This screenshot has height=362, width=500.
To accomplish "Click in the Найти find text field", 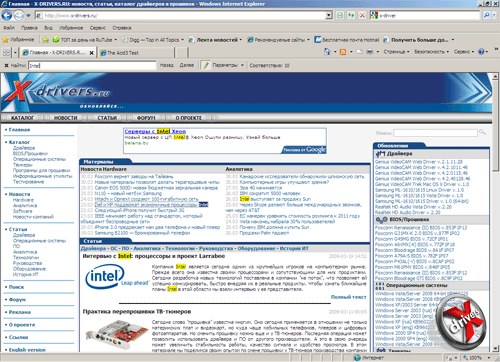I will click(92, 65).
